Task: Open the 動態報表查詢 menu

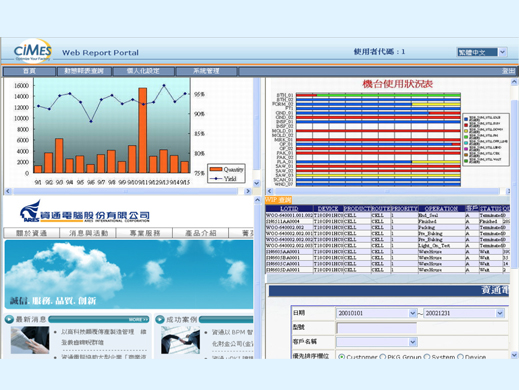Action: click(84, 71)
